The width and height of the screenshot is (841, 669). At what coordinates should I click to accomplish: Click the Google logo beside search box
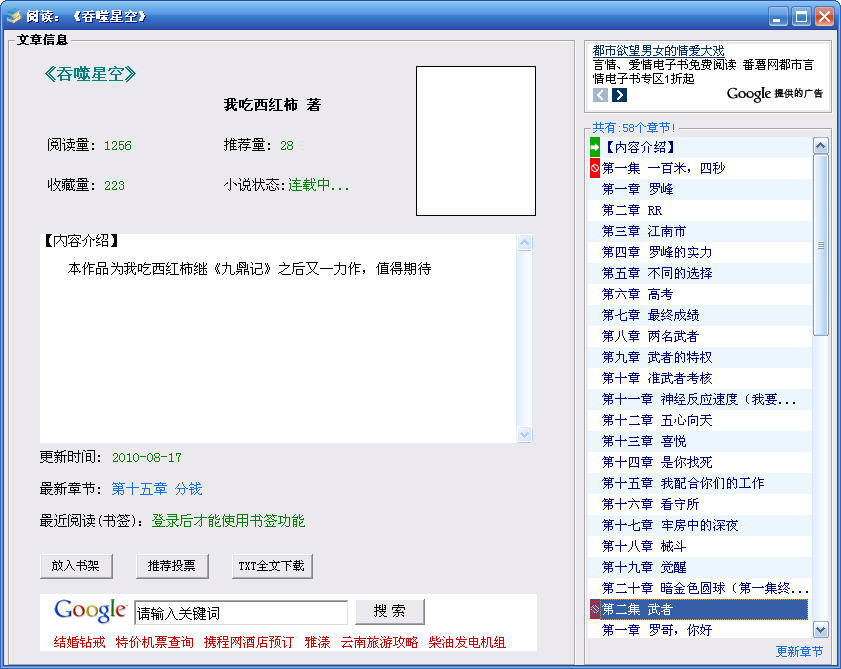[x=90, y=611]
